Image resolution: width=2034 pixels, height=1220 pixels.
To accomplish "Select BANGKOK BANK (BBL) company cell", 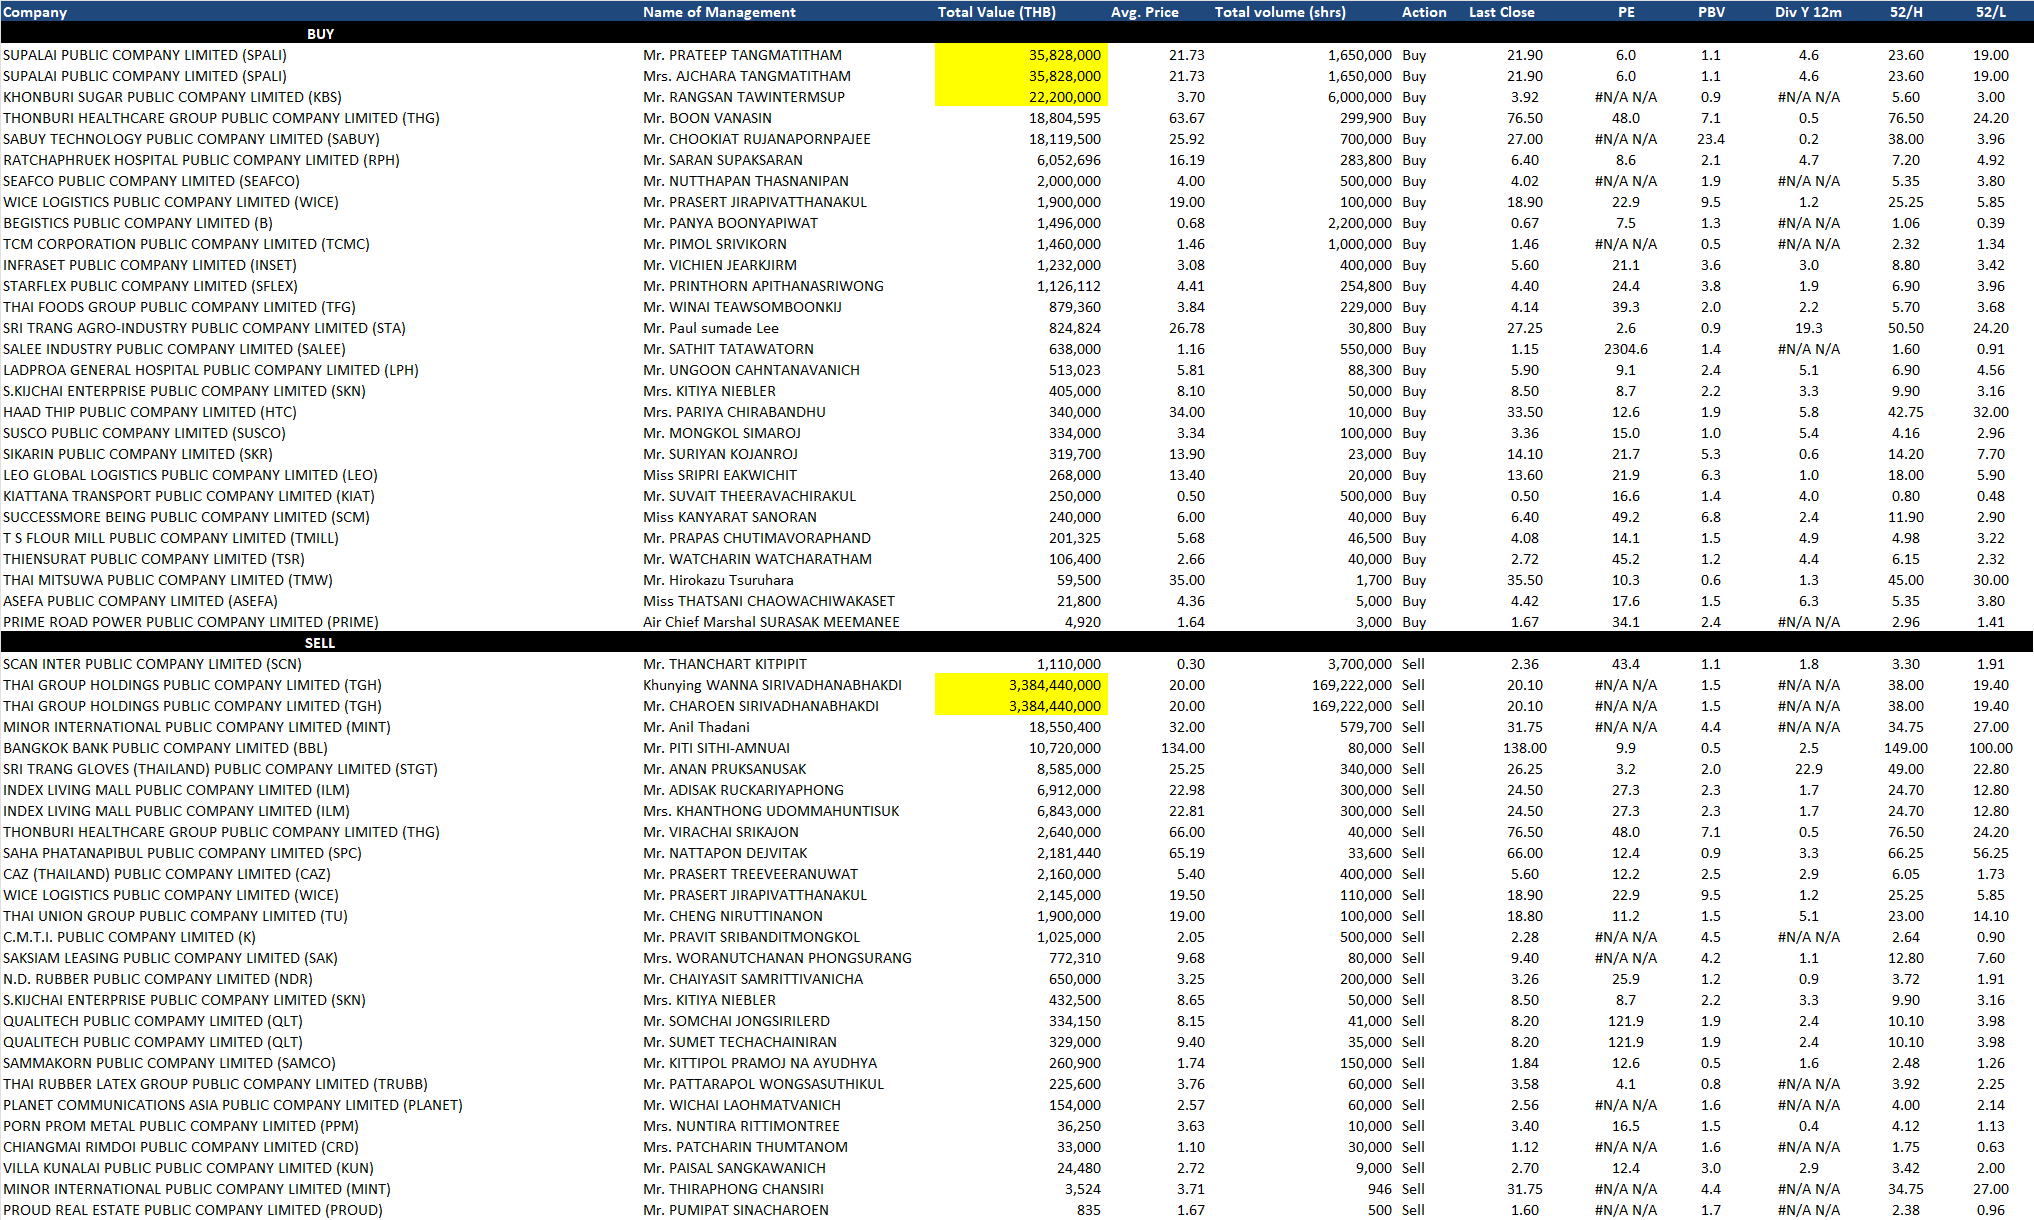I will click(x=165, y=748).
